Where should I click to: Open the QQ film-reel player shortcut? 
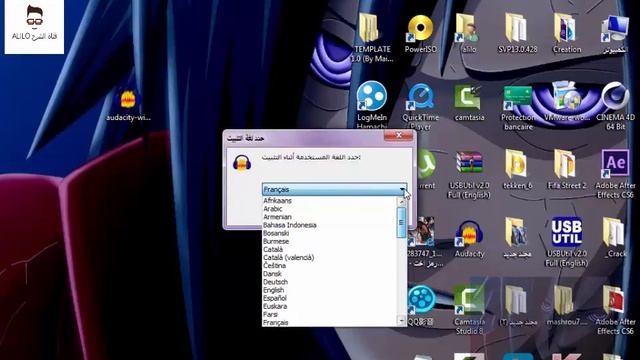421,300
